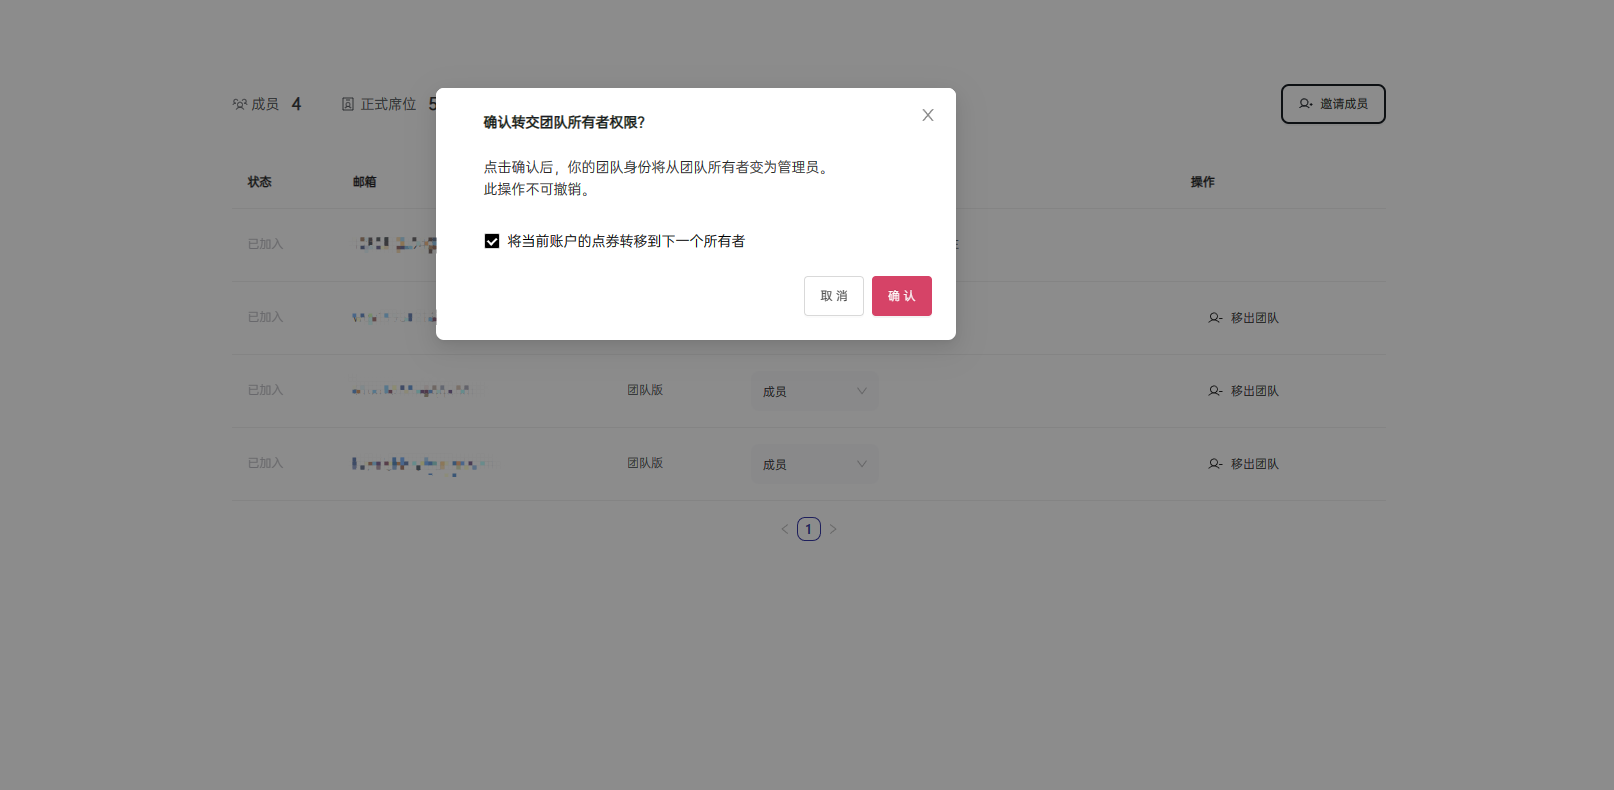The height and width of the screenshot is (790, 1614).
Task: Click the 取消 cancel button
Action: point(834,296)
